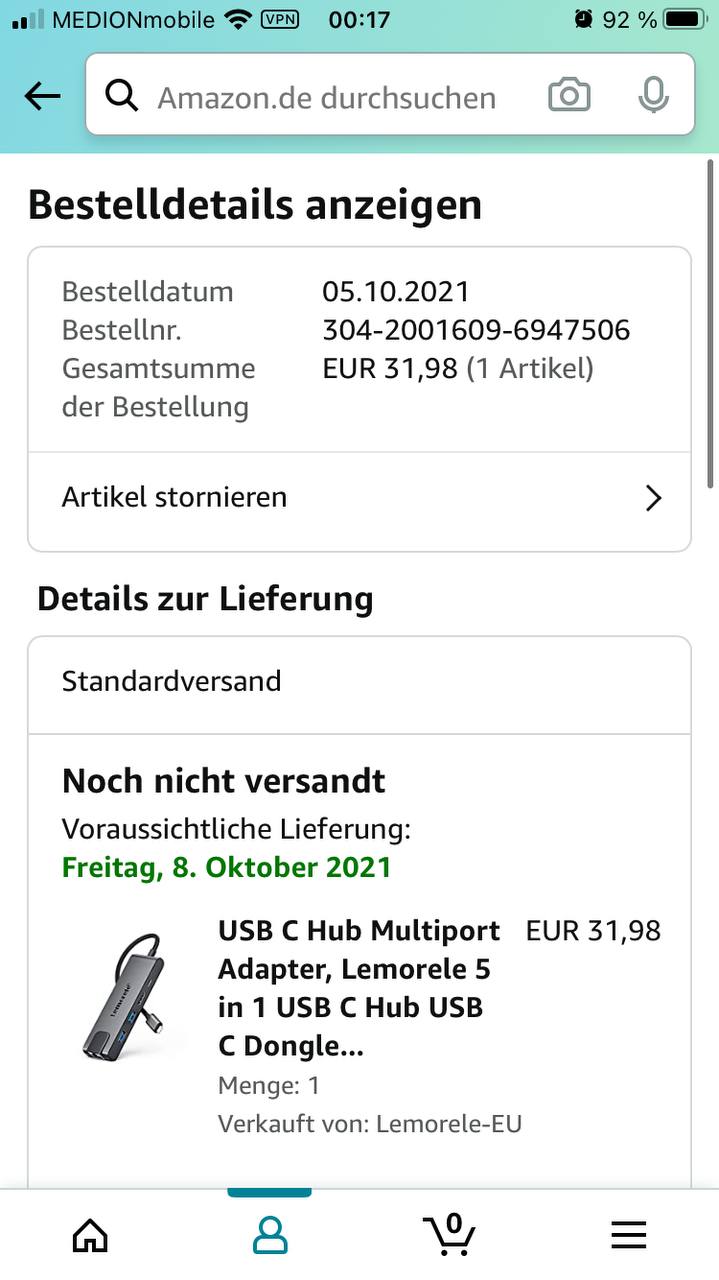
Task: Go to Home via house icon
Action: [90, 1235]
